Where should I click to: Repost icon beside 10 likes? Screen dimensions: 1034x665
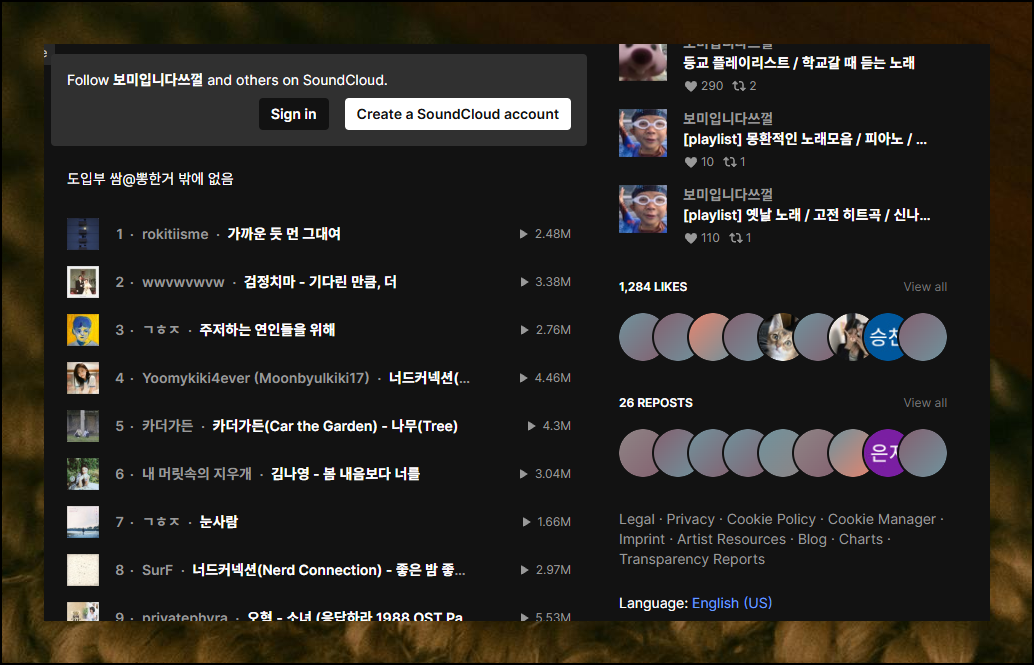(729, 162)
